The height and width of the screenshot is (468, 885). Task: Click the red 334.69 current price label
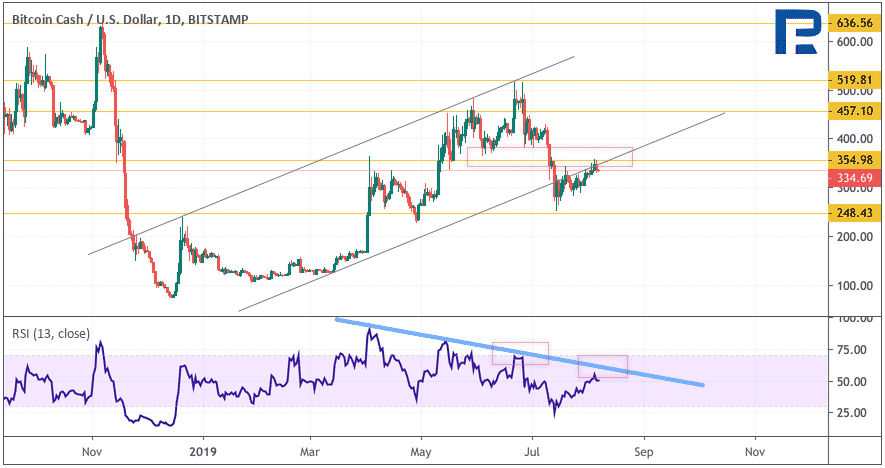[855, 178]
